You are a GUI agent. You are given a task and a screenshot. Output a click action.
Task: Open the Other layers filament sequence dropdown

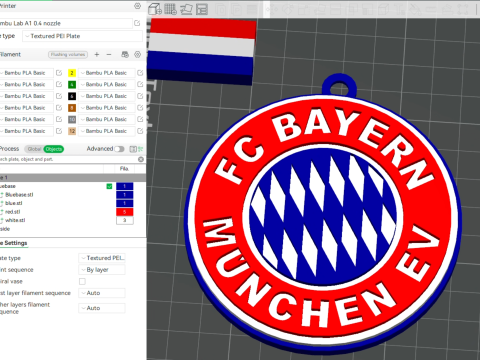(x=102, y=308)
